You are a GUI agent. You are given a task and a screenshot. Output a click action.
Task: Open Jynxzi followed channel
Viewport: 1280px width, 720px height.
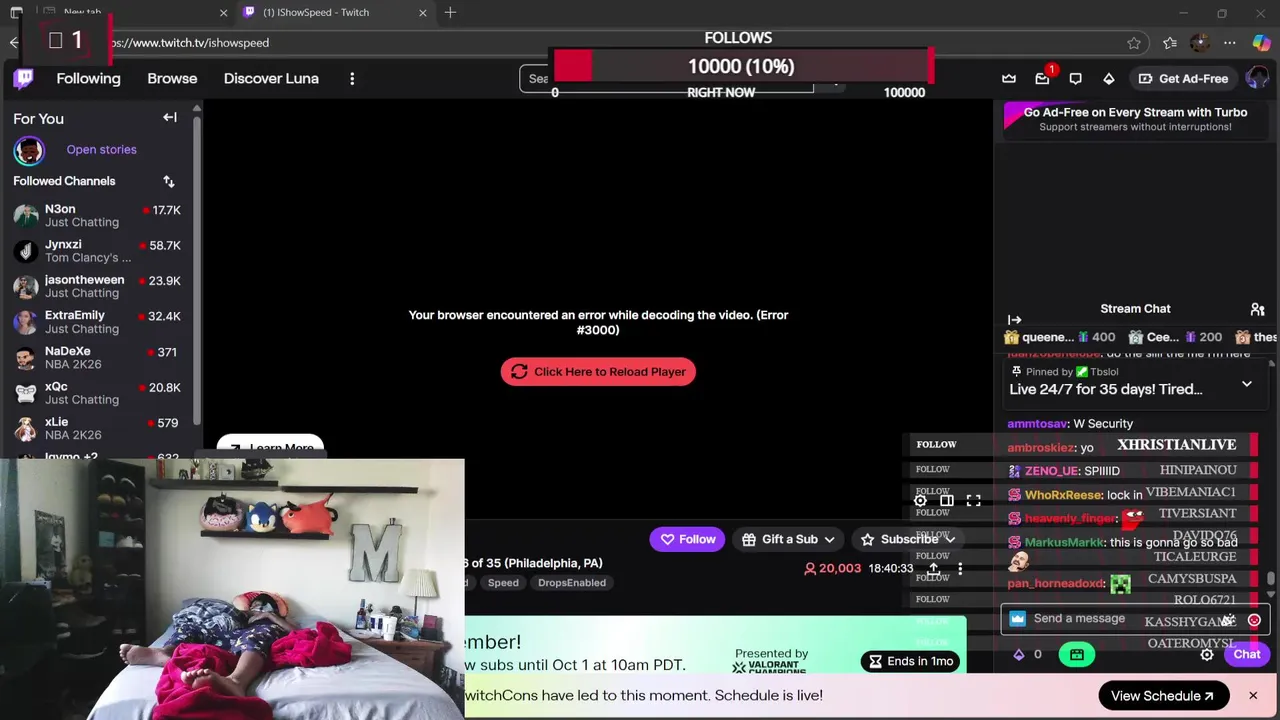tap(97, 251)
